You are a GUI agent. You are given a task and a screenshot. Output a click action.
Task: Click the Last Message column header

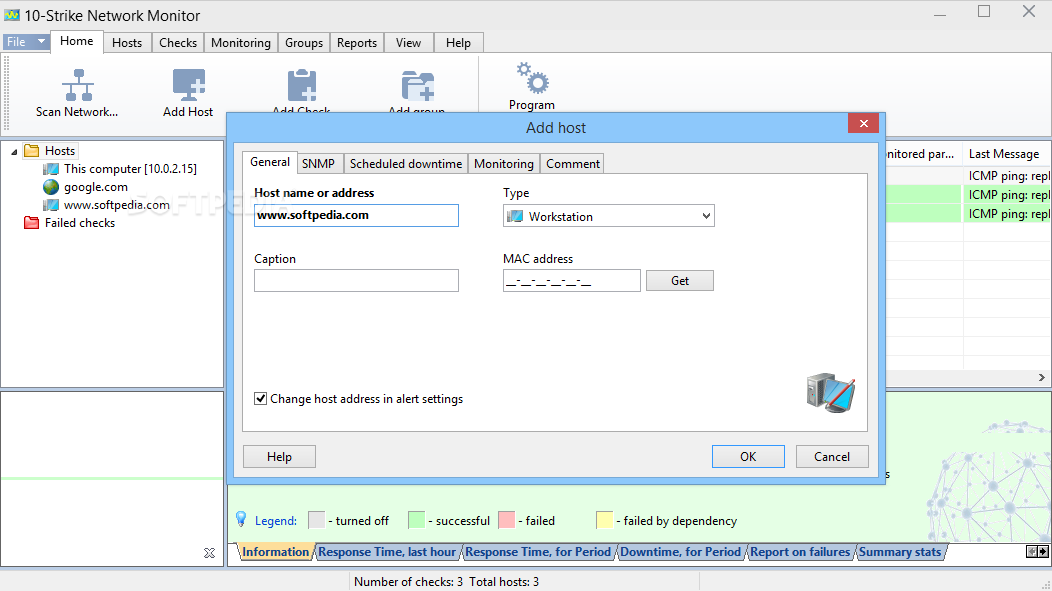(1006, 154)
